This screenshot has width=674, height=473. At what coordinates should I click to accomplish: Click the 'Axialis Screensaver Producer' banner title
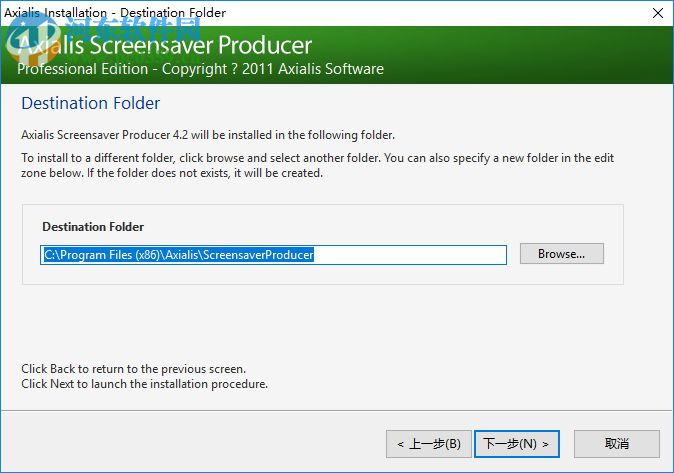point(165,45)
